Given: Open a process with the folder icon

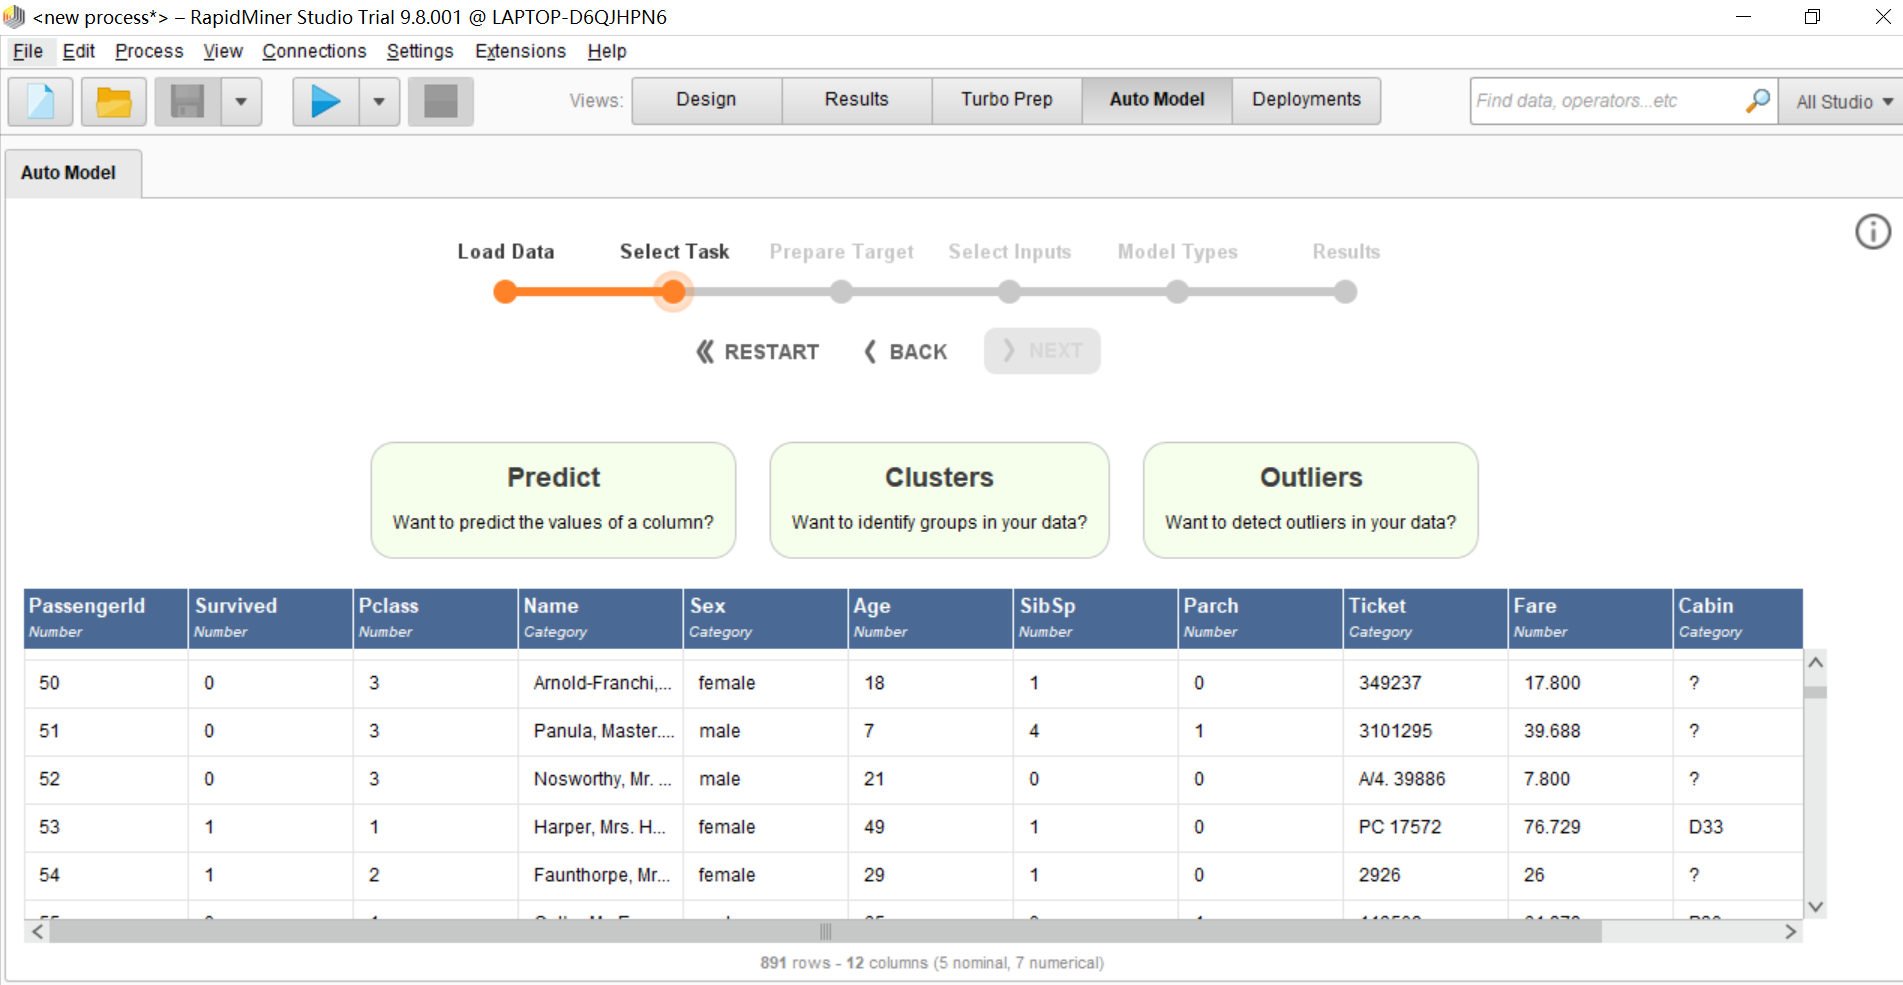Looking at the screenshot, I should pyautogui.click(x=113, y=101).
